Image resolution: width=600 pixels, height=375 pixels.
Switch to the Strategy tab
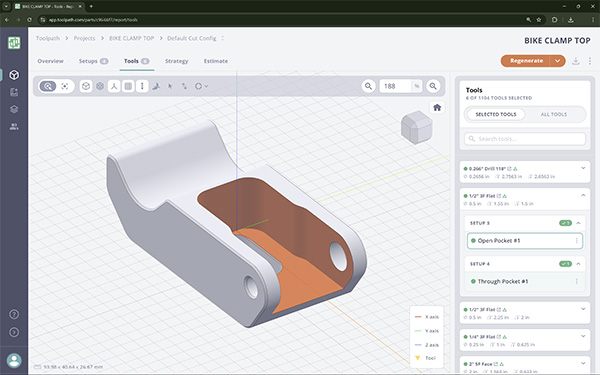point(176,61)
